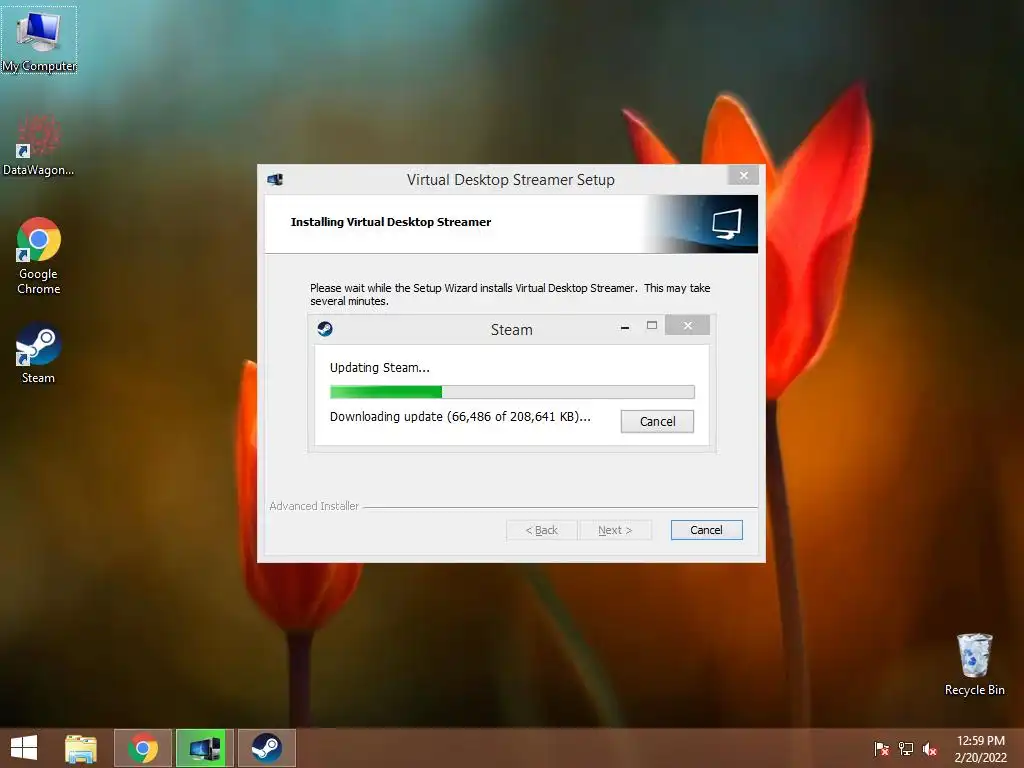Screen dimensions: 1024x768
Task: Cancel the Steam update download
Action: [x=657, y=421]
